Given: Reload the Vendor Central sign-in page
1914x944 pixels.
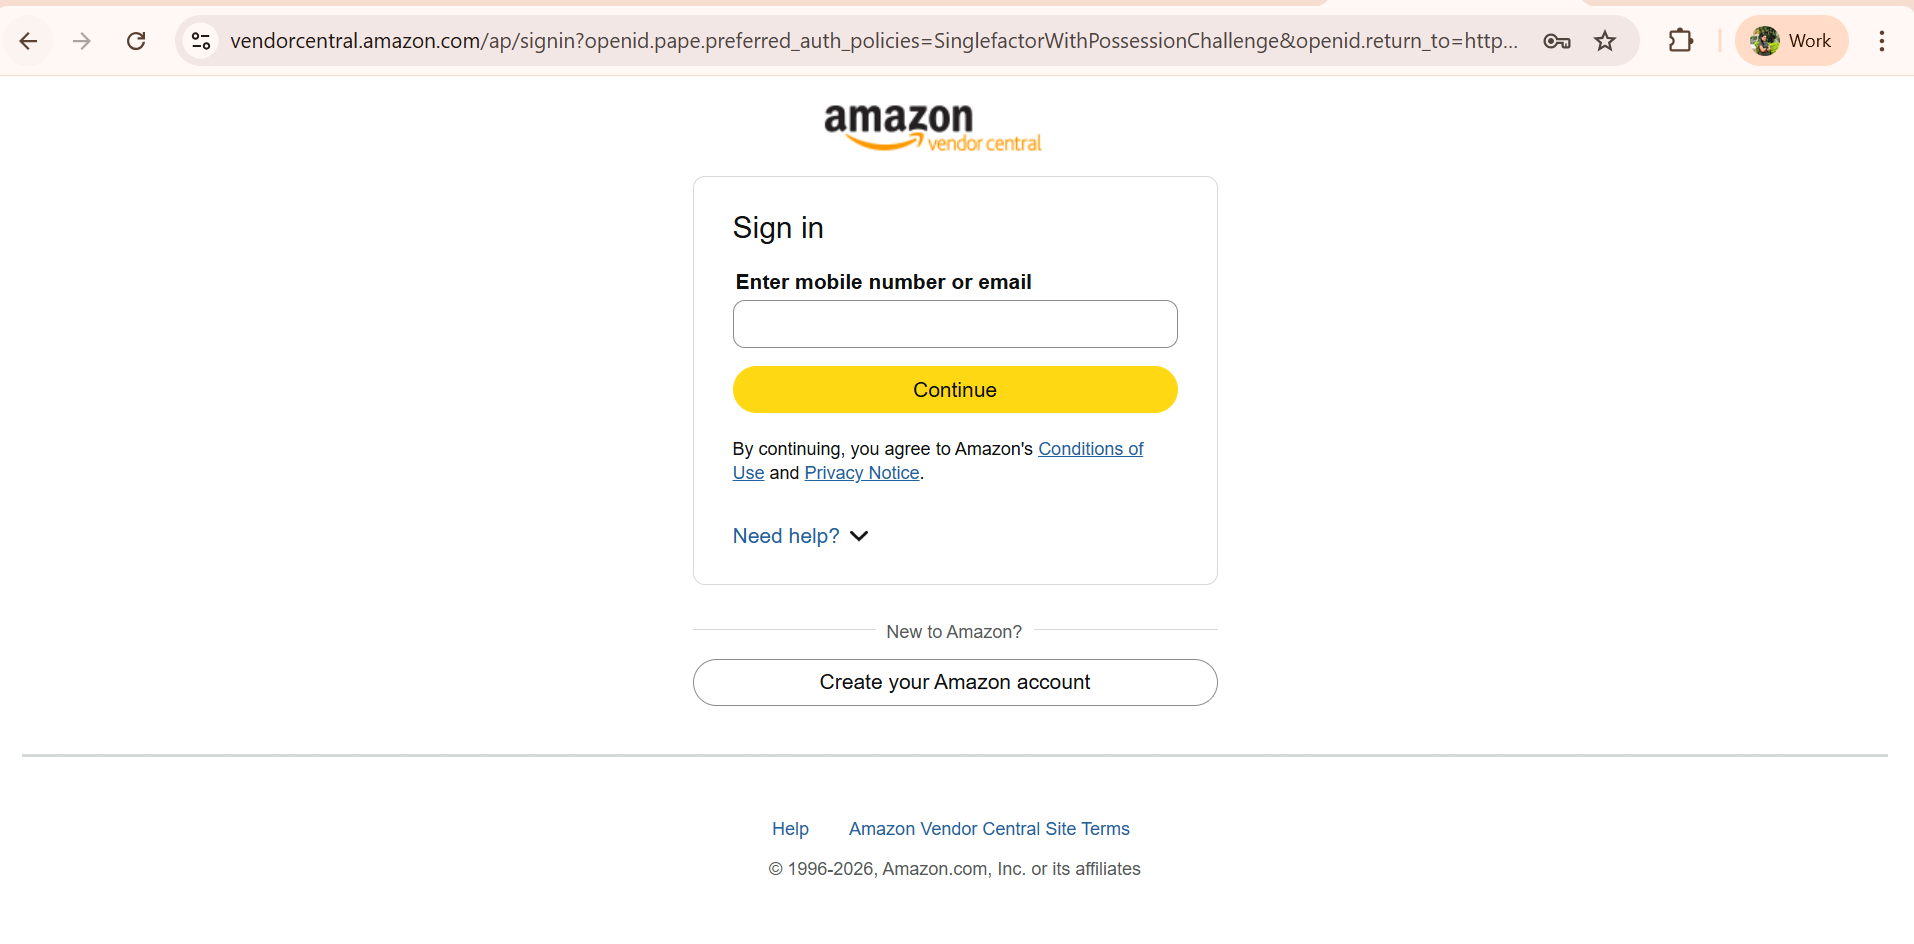Looking at the screenshot, I should click(136, 41).
